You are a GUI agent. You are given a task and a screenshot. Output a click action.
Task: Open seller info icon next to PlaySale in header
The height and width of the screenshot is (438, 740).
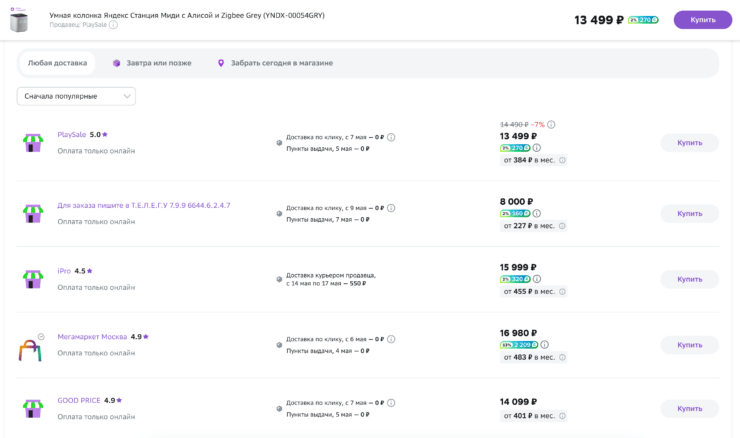[113, 25]
